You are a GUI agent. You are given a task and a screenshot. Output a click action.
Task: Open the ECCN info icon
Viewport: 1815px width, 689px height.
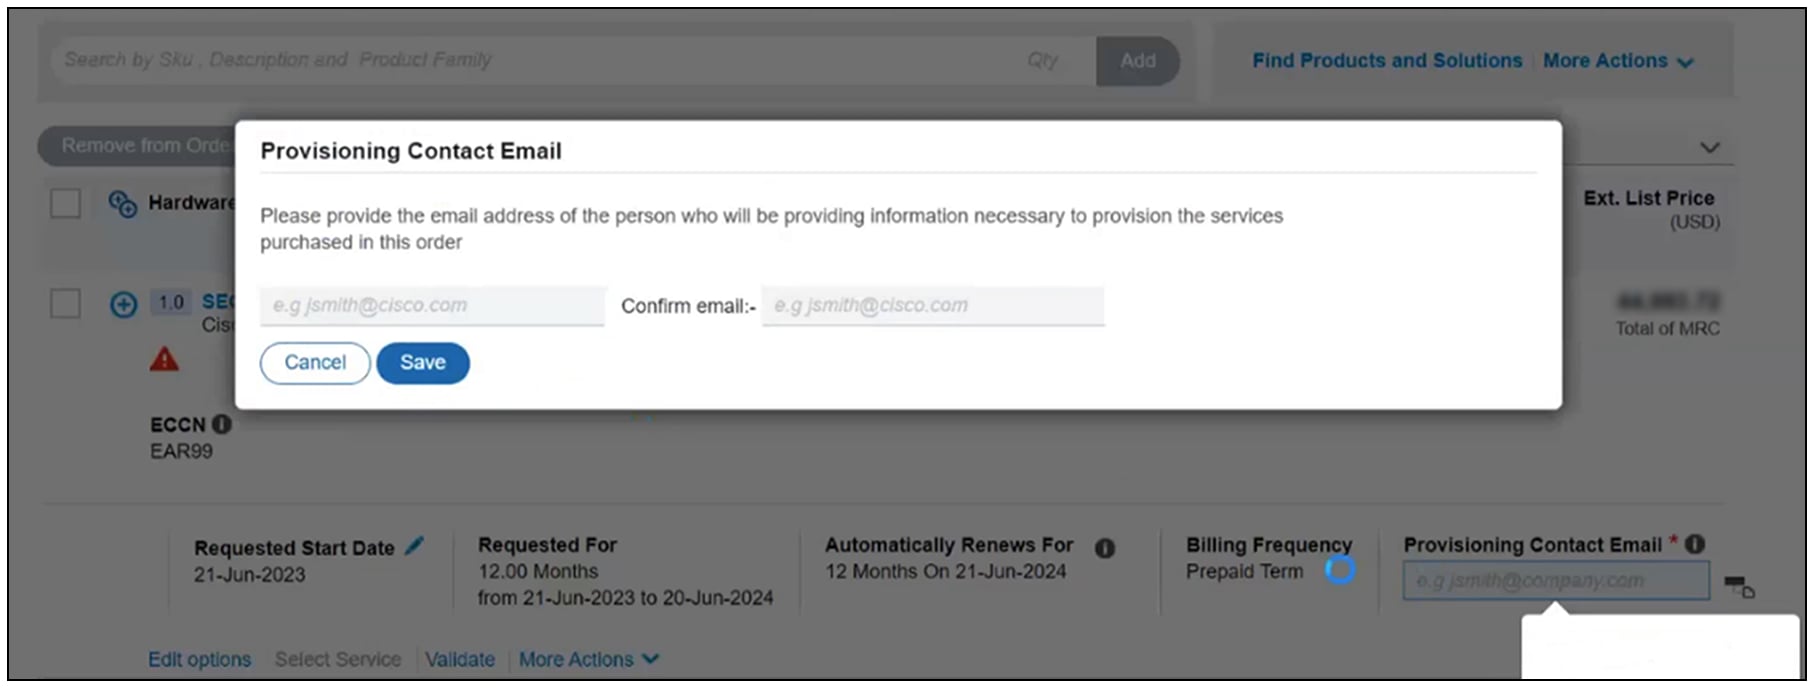222,424
